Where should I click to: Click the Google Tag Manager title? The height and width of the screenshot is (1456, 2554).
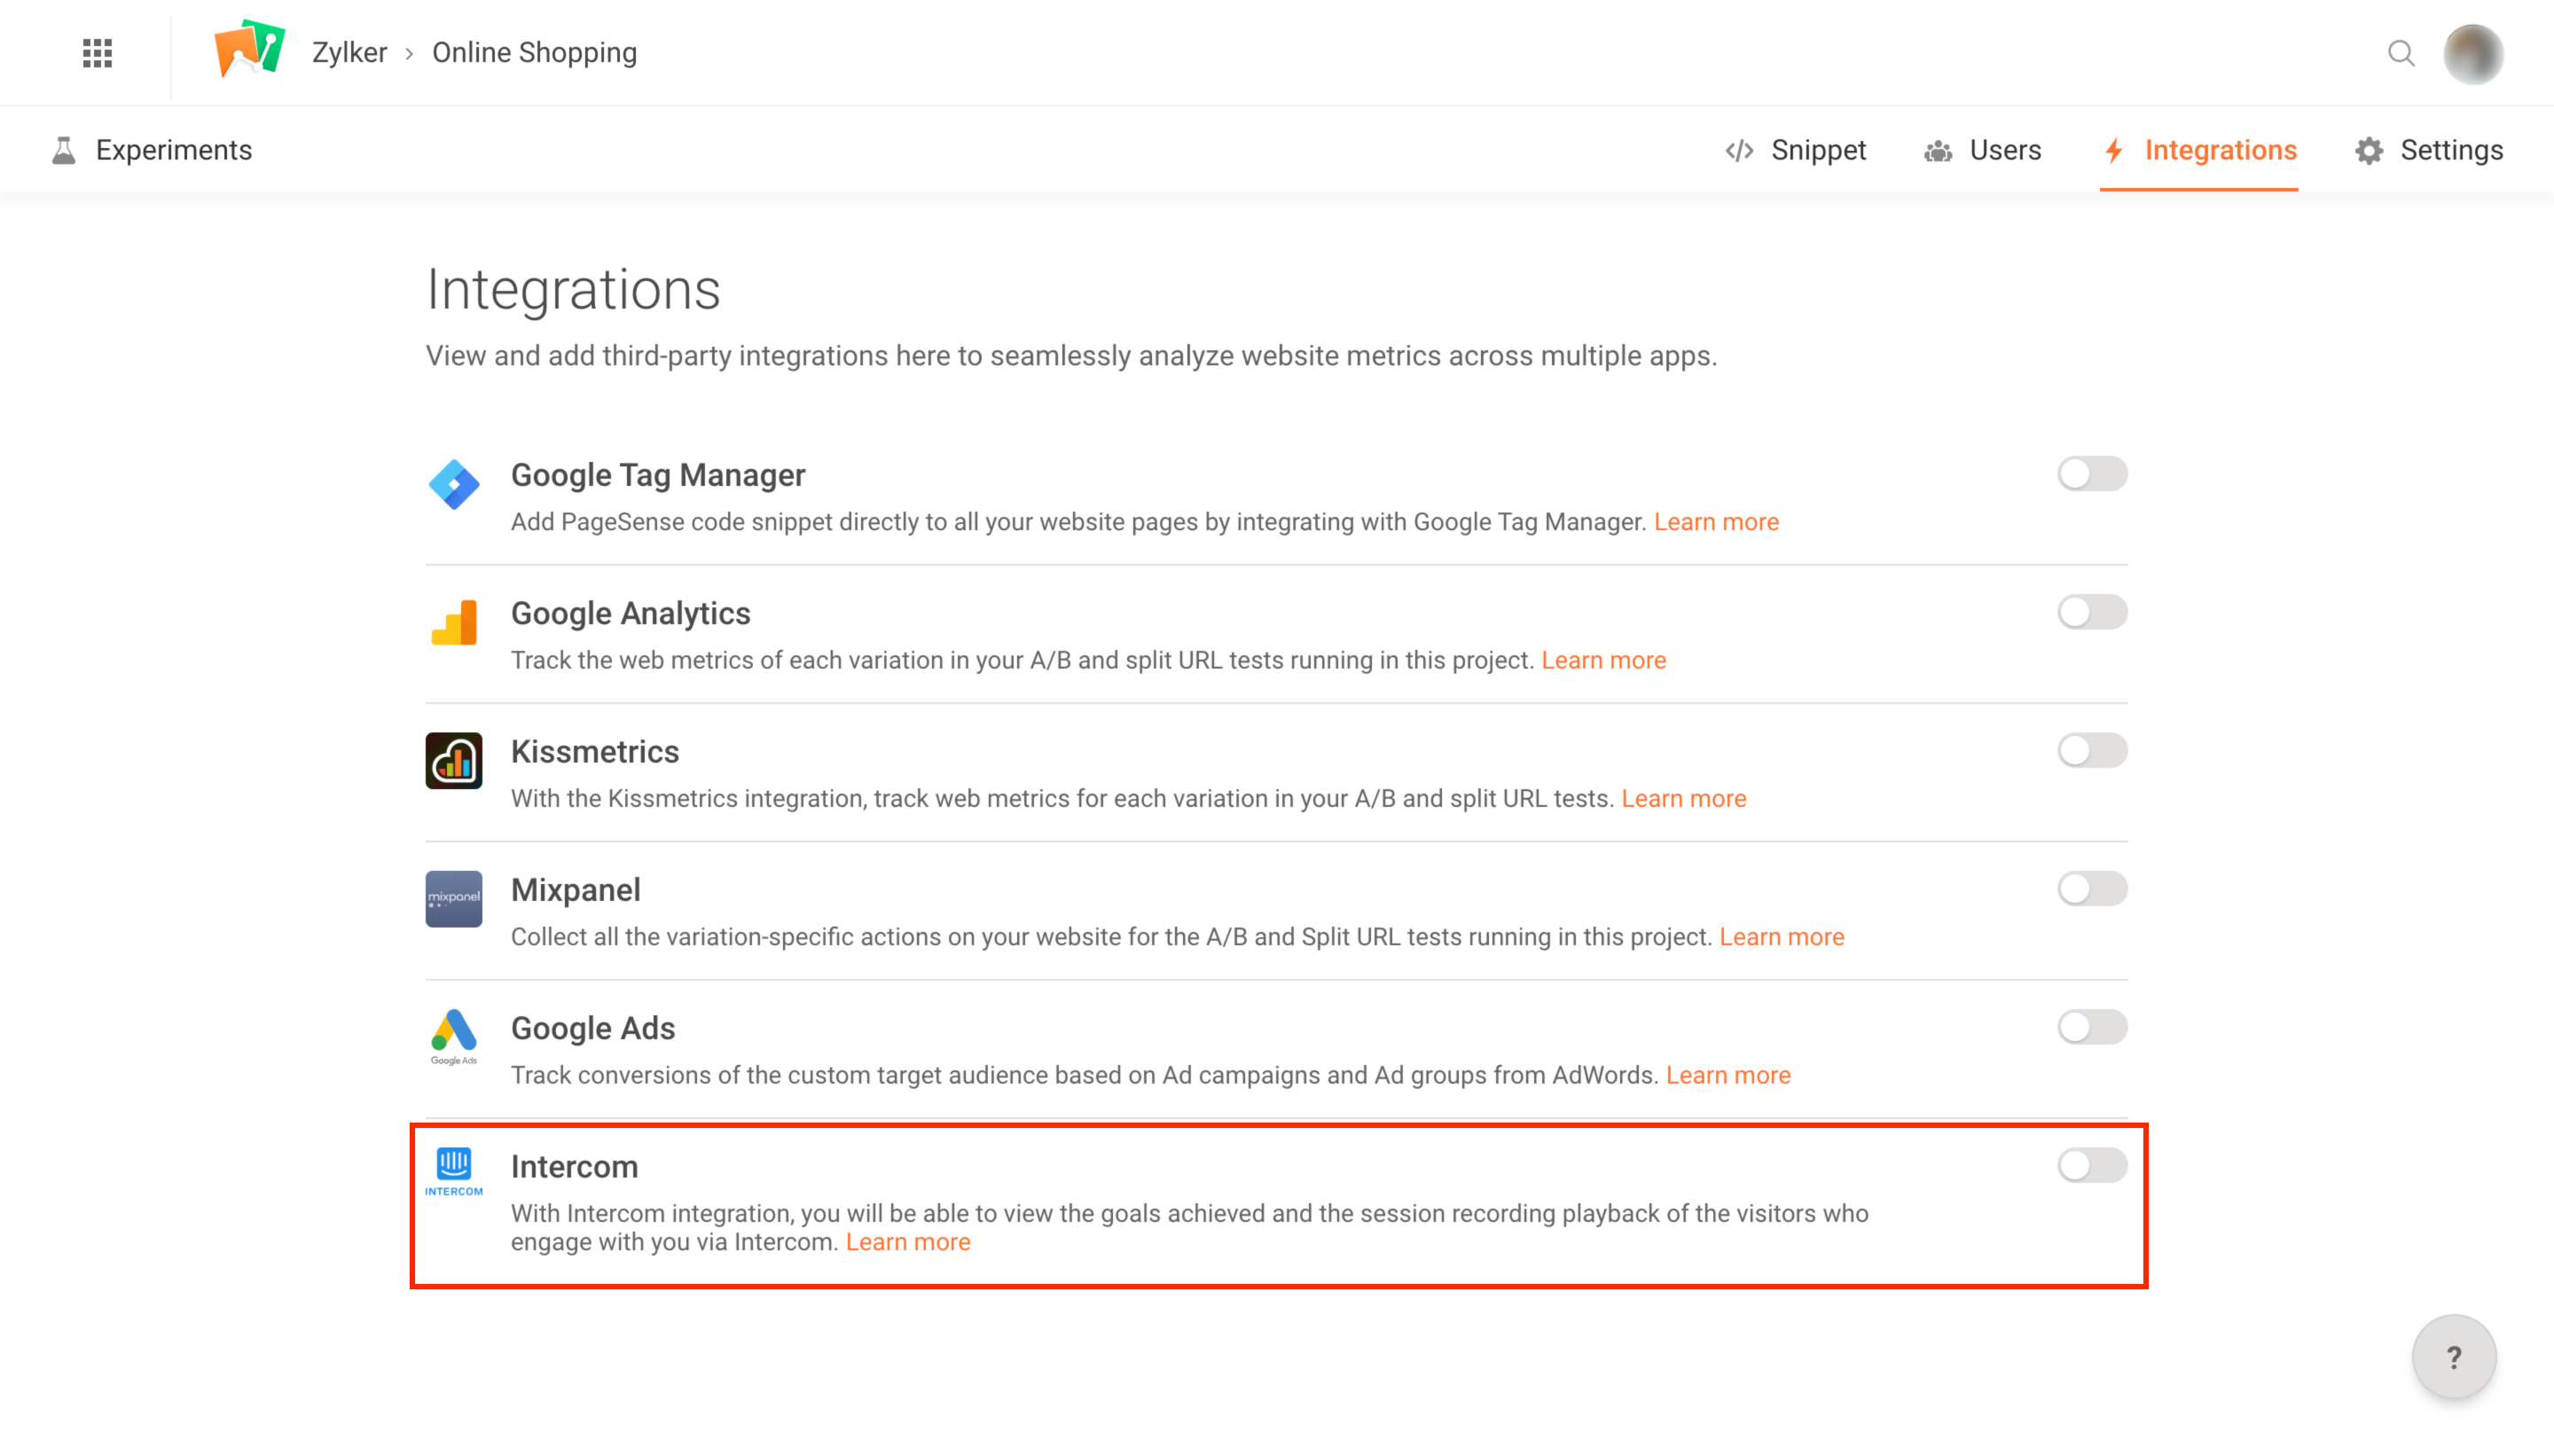point(658,475)
